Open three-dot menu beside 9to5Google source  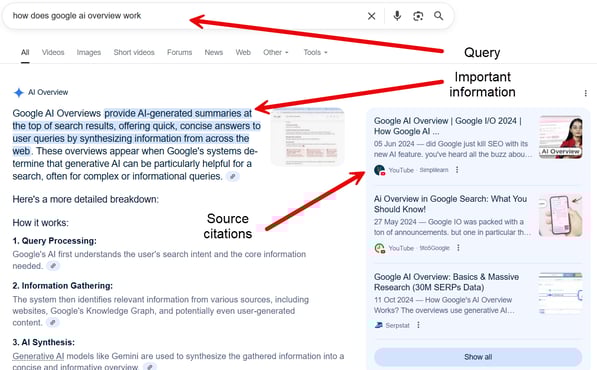[x=458, y=248]
